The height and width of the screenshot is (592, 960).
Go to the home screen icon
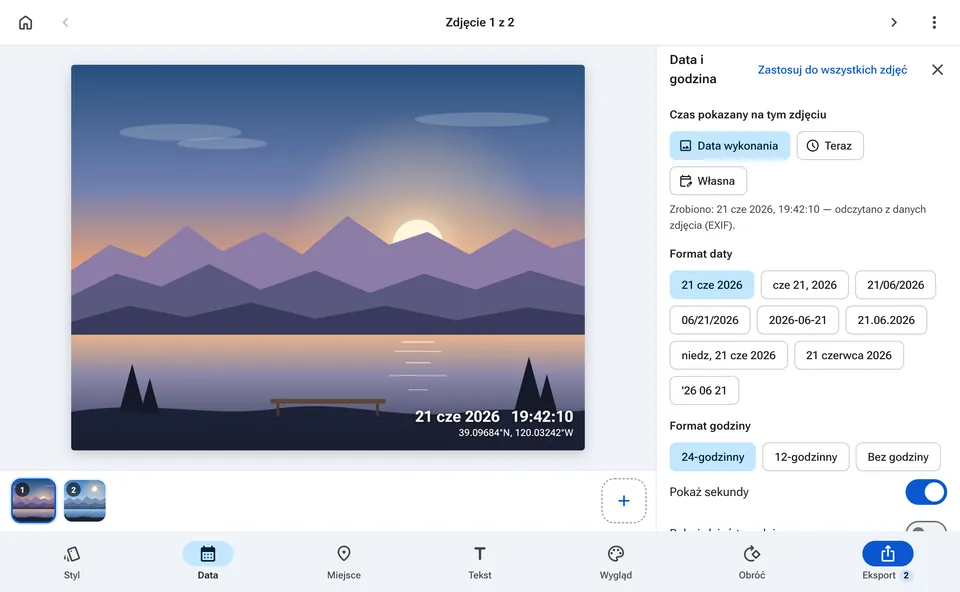click(x=25, y=23)
